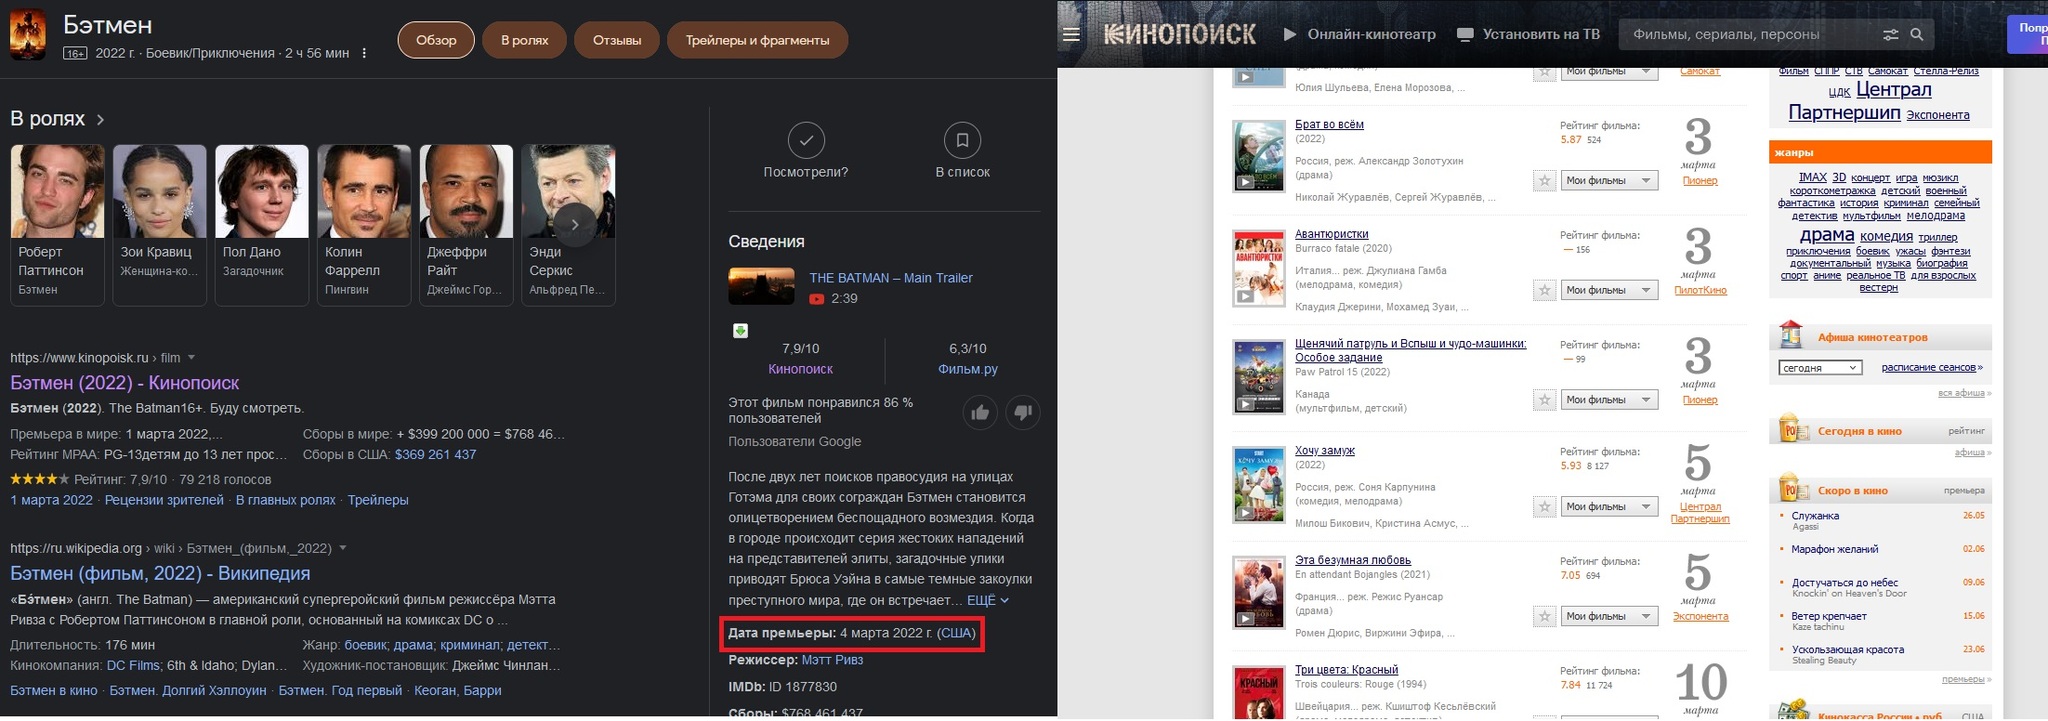Open Служанка in Скоро в кино
The image size is (2048, 721).
click(x=1815, y=516)
